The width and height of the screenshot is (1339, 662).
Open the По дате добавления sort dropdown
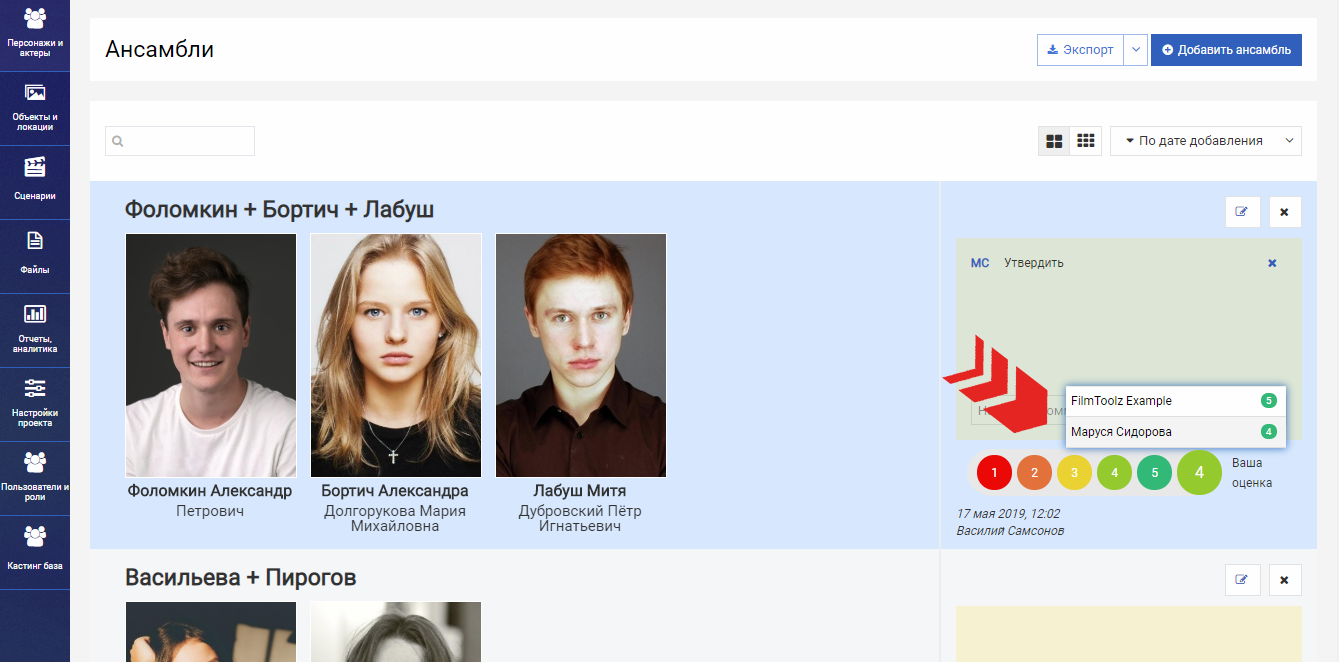click(x=1206, y=141)
